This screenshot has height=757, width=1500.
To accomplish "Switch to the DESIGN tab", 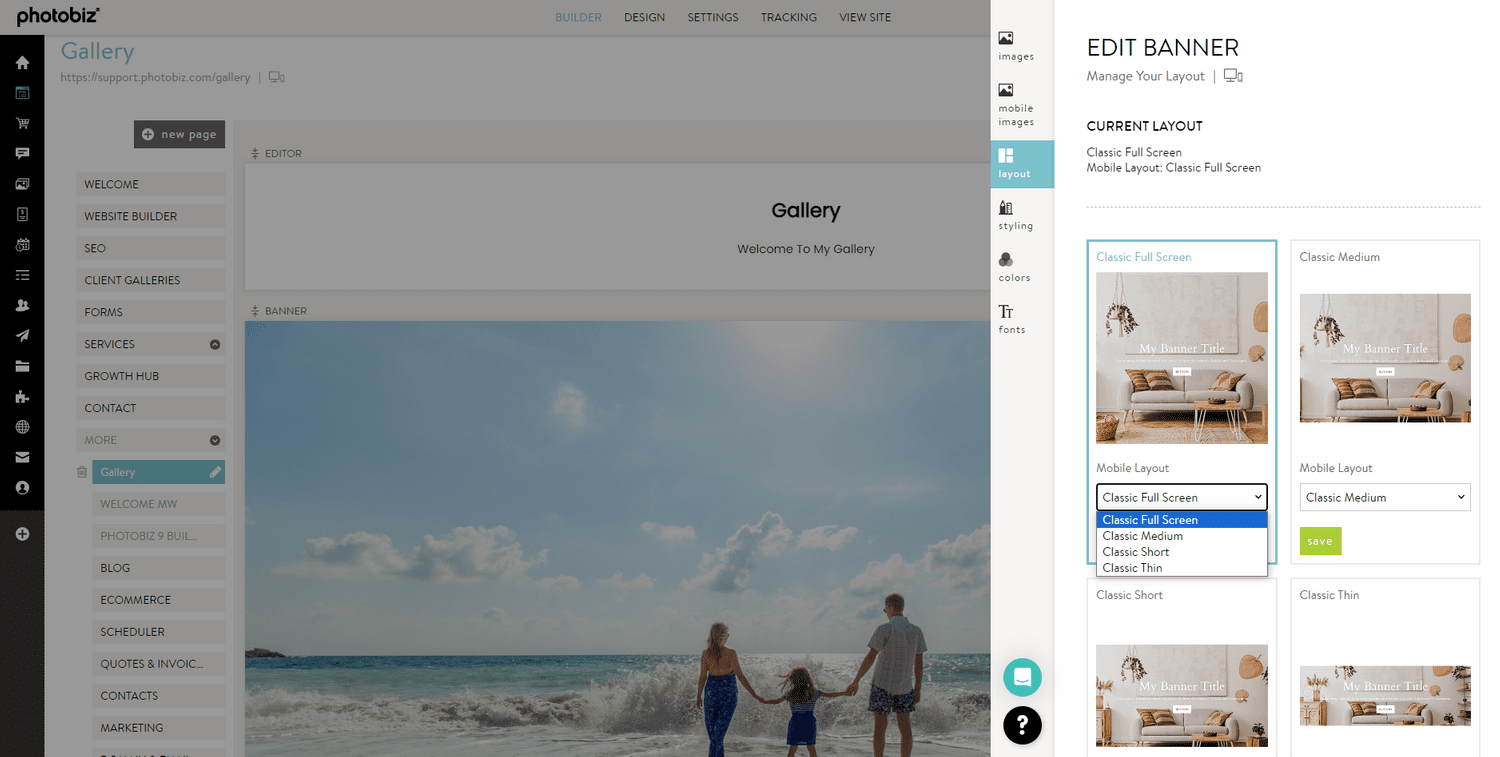I will point(644,17).
